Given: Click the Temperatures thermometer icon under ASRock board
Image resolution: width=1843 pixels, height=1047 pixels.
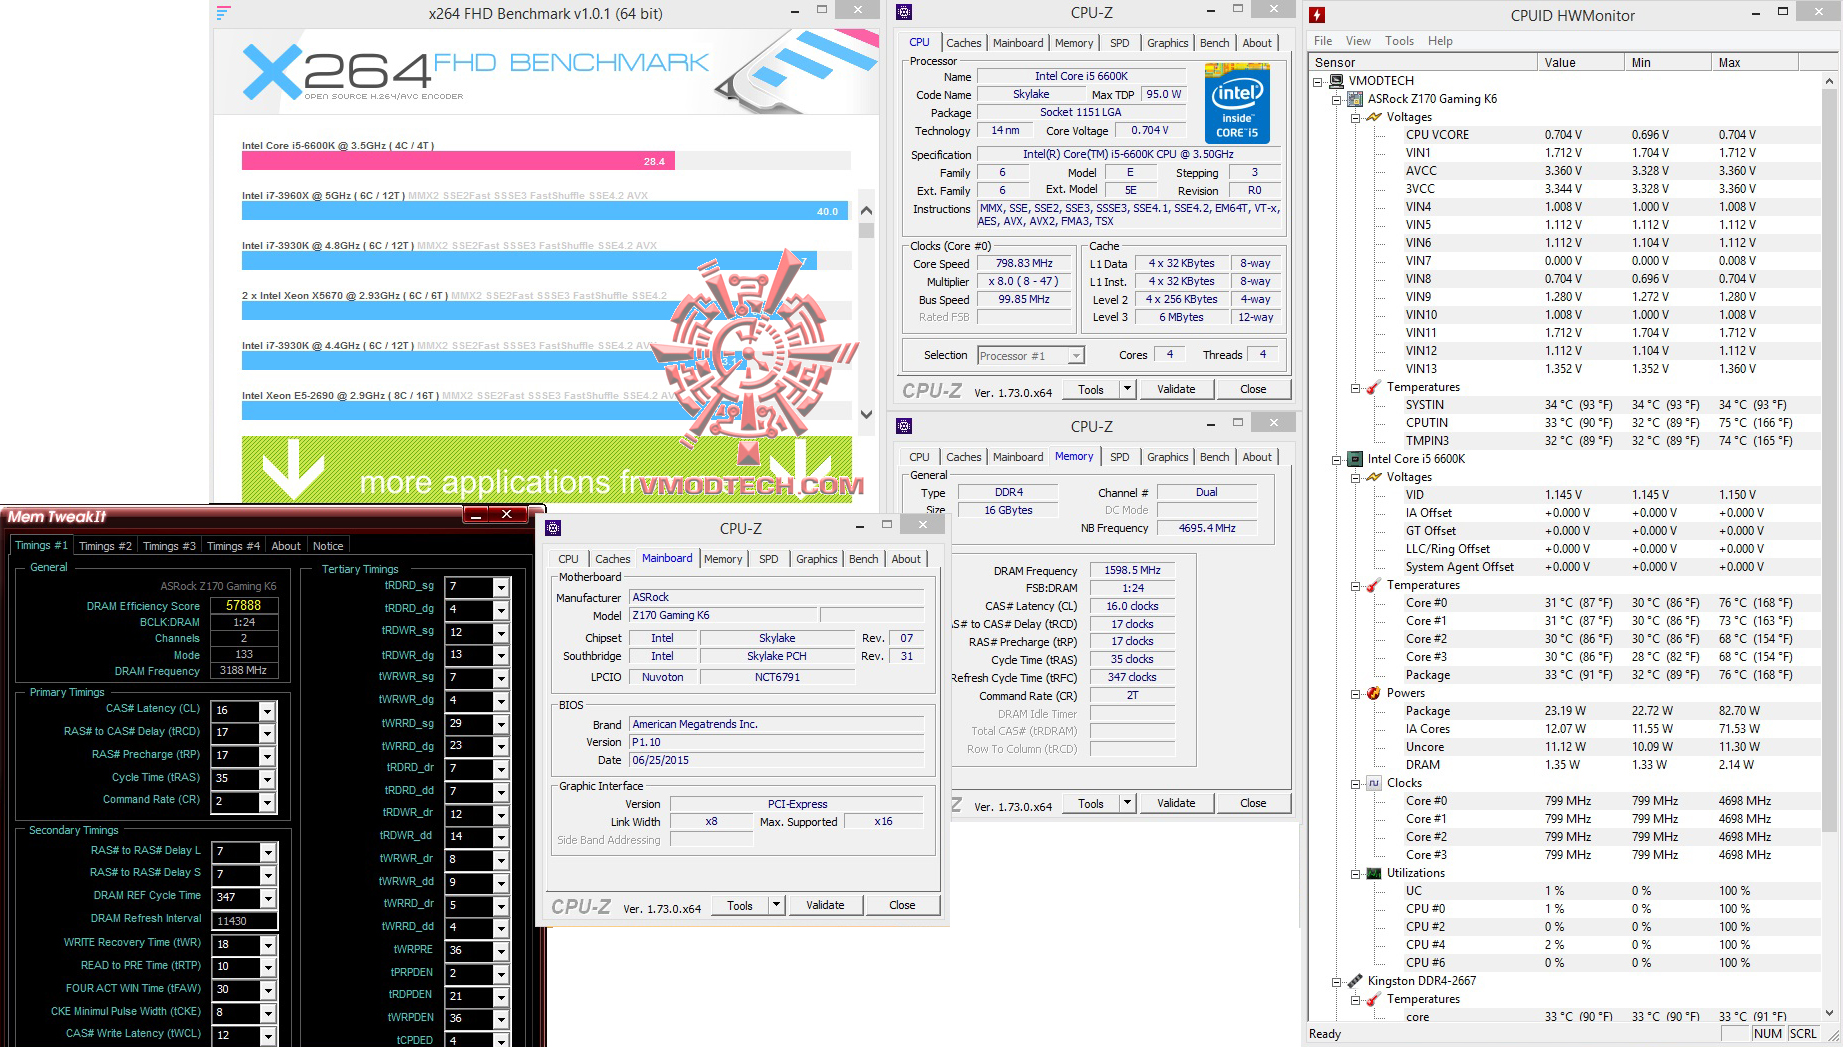Looking at the screenshot, I should (x=1374, y=387).
